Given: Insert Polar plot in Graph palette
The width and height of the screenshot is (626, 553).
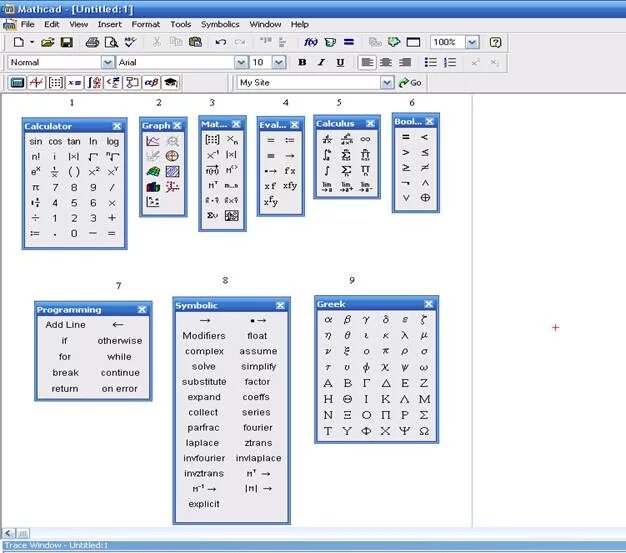Looking at the screenshot, I should [x=172, y=156].
